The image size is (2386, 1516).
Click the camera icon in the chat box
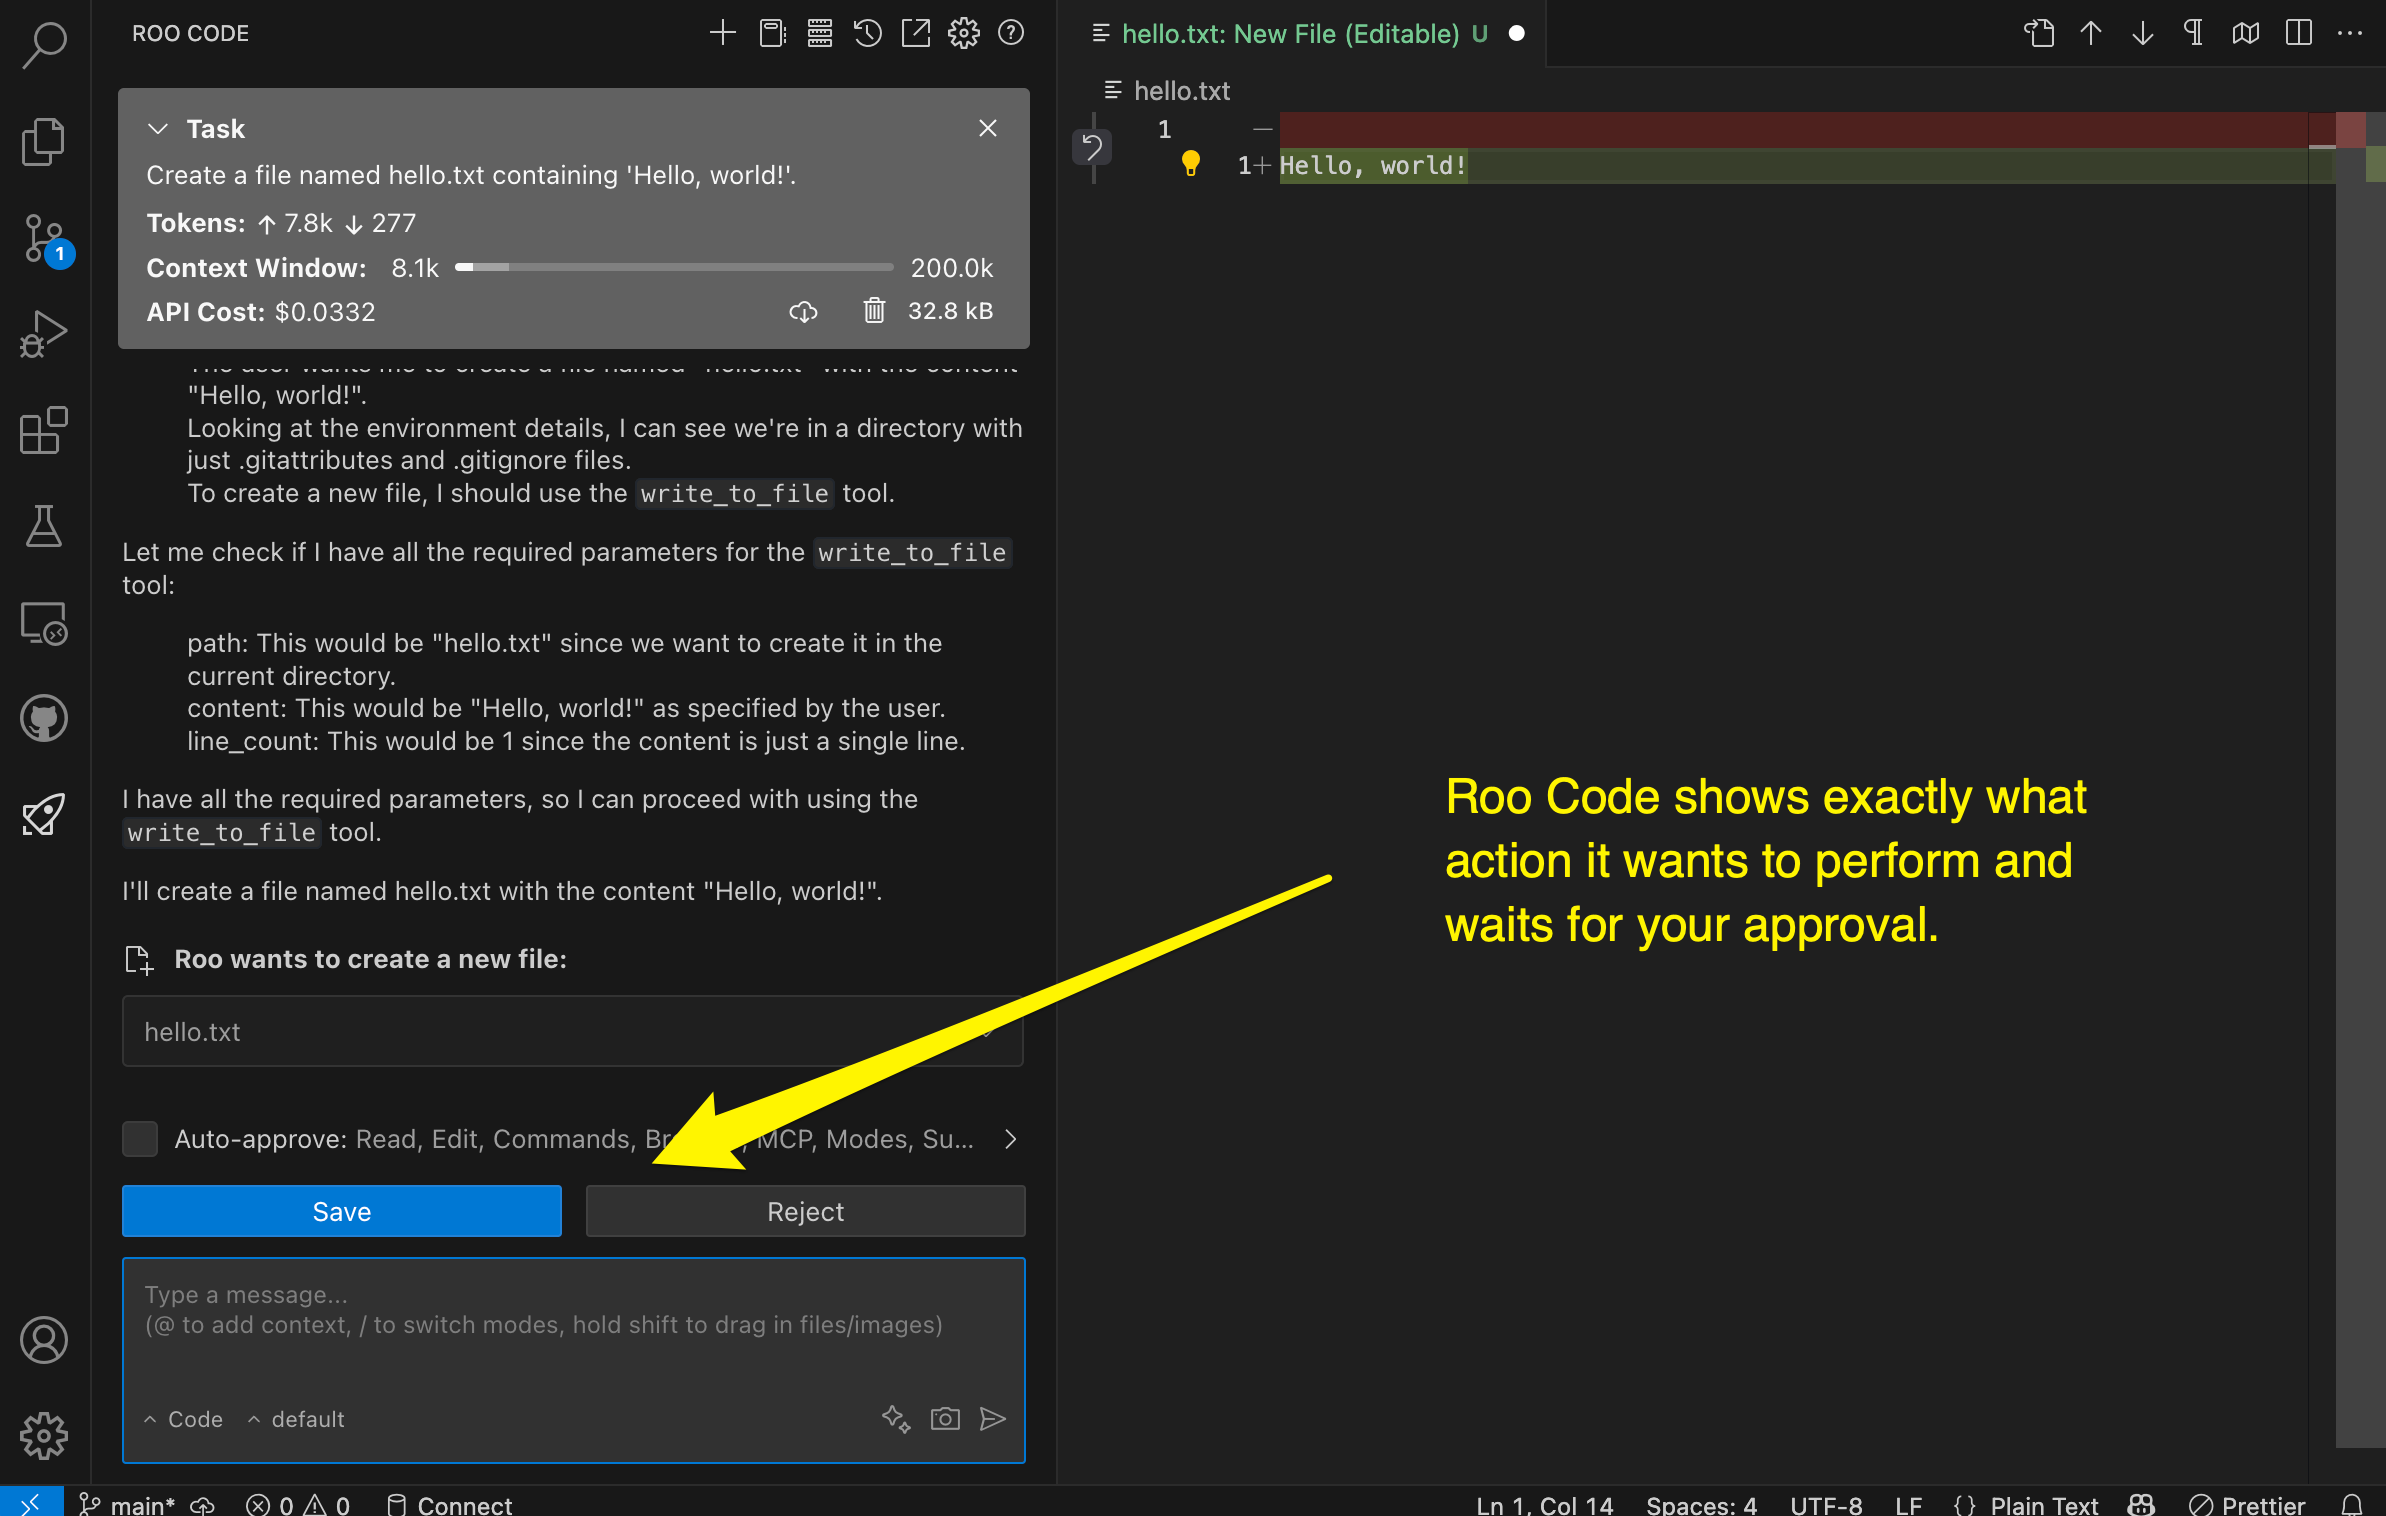(x=945, y=1419)
